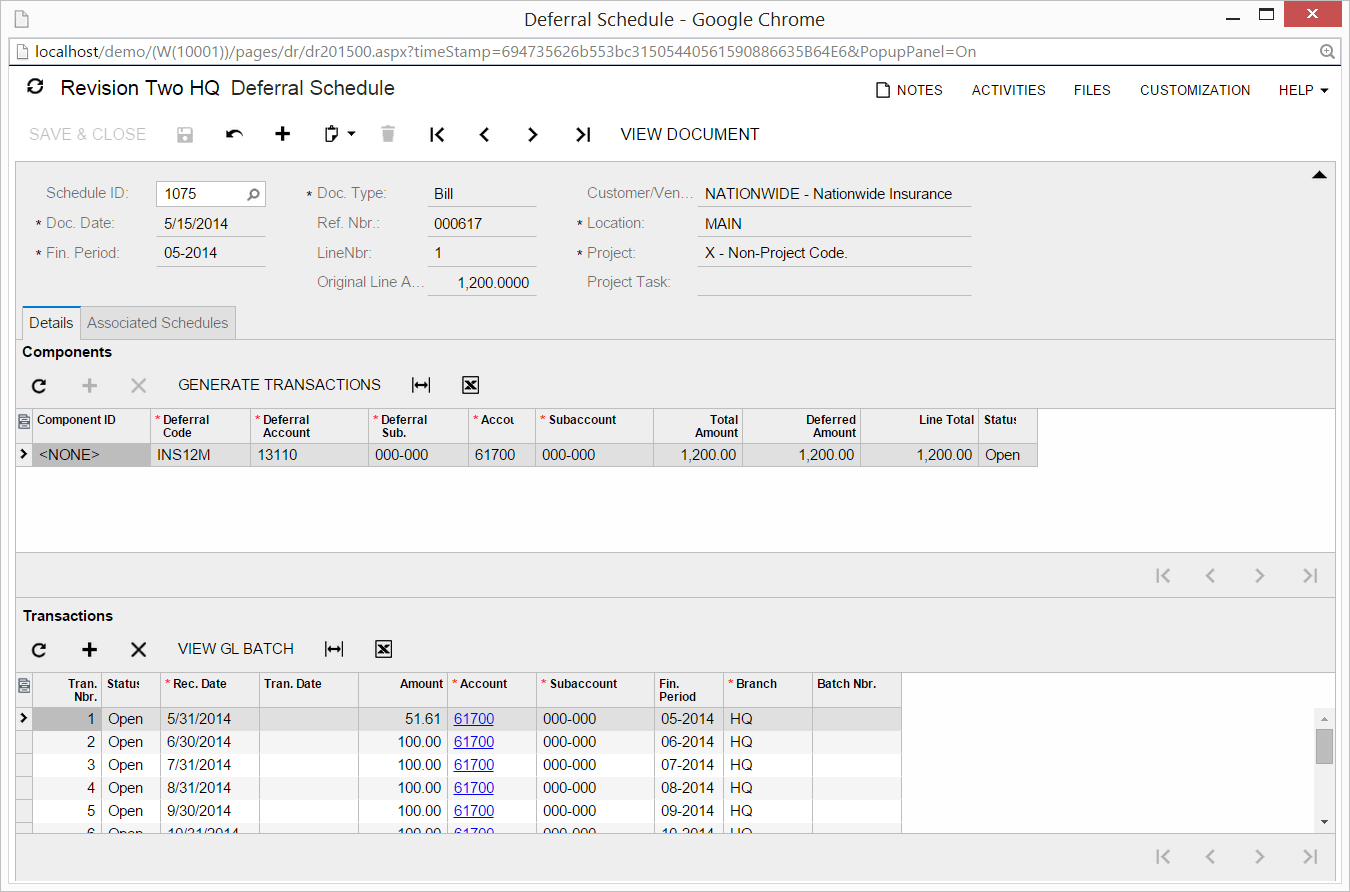1350x892 pixels.
Task: Click the Save & Close button
Action: coord(88,134)
